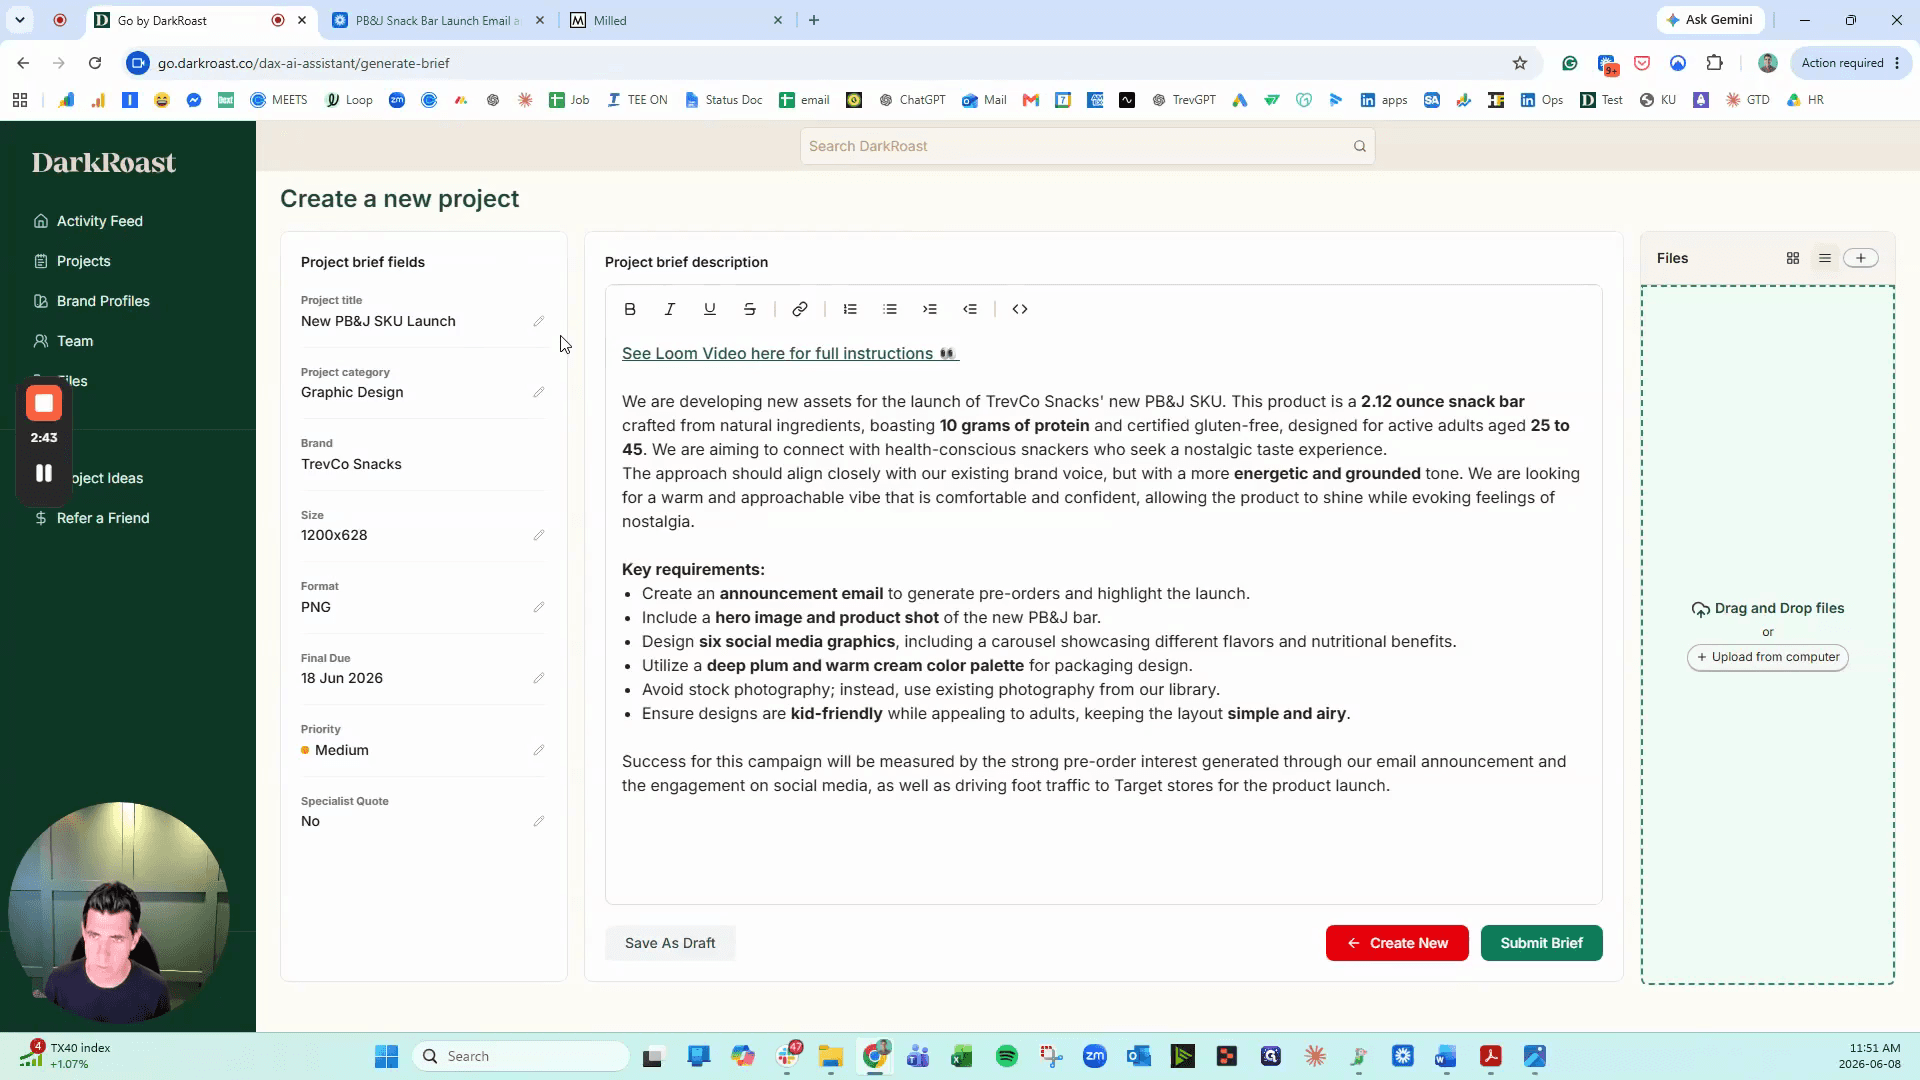
Task: Edit the Specialist Quote pencil icon
Action: [x=539, y=821]
